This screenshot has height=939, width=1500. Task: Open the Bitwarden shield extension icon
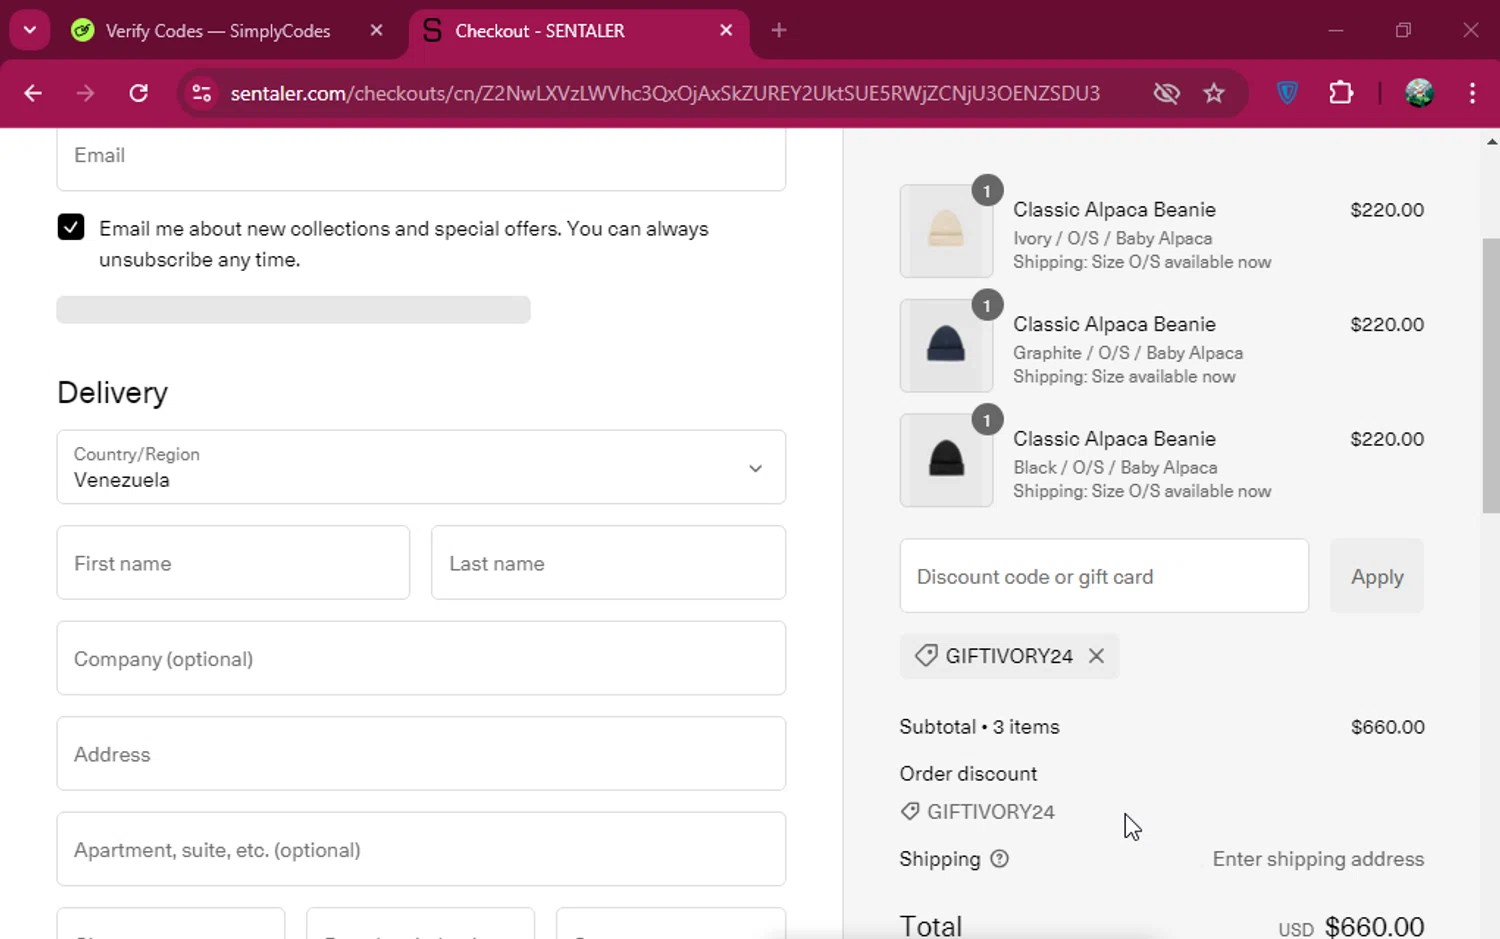pos(1288,93)
